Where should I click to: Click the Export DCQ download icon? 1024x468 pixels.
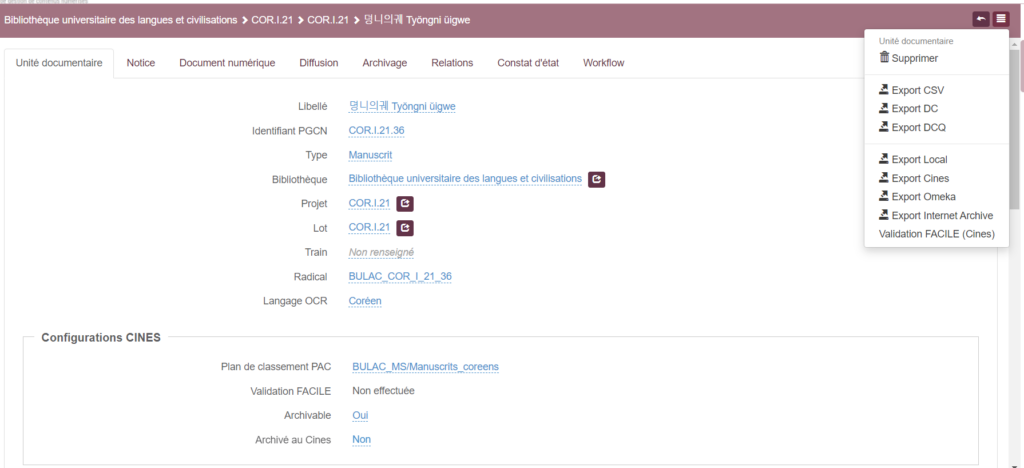click(884, 127)
